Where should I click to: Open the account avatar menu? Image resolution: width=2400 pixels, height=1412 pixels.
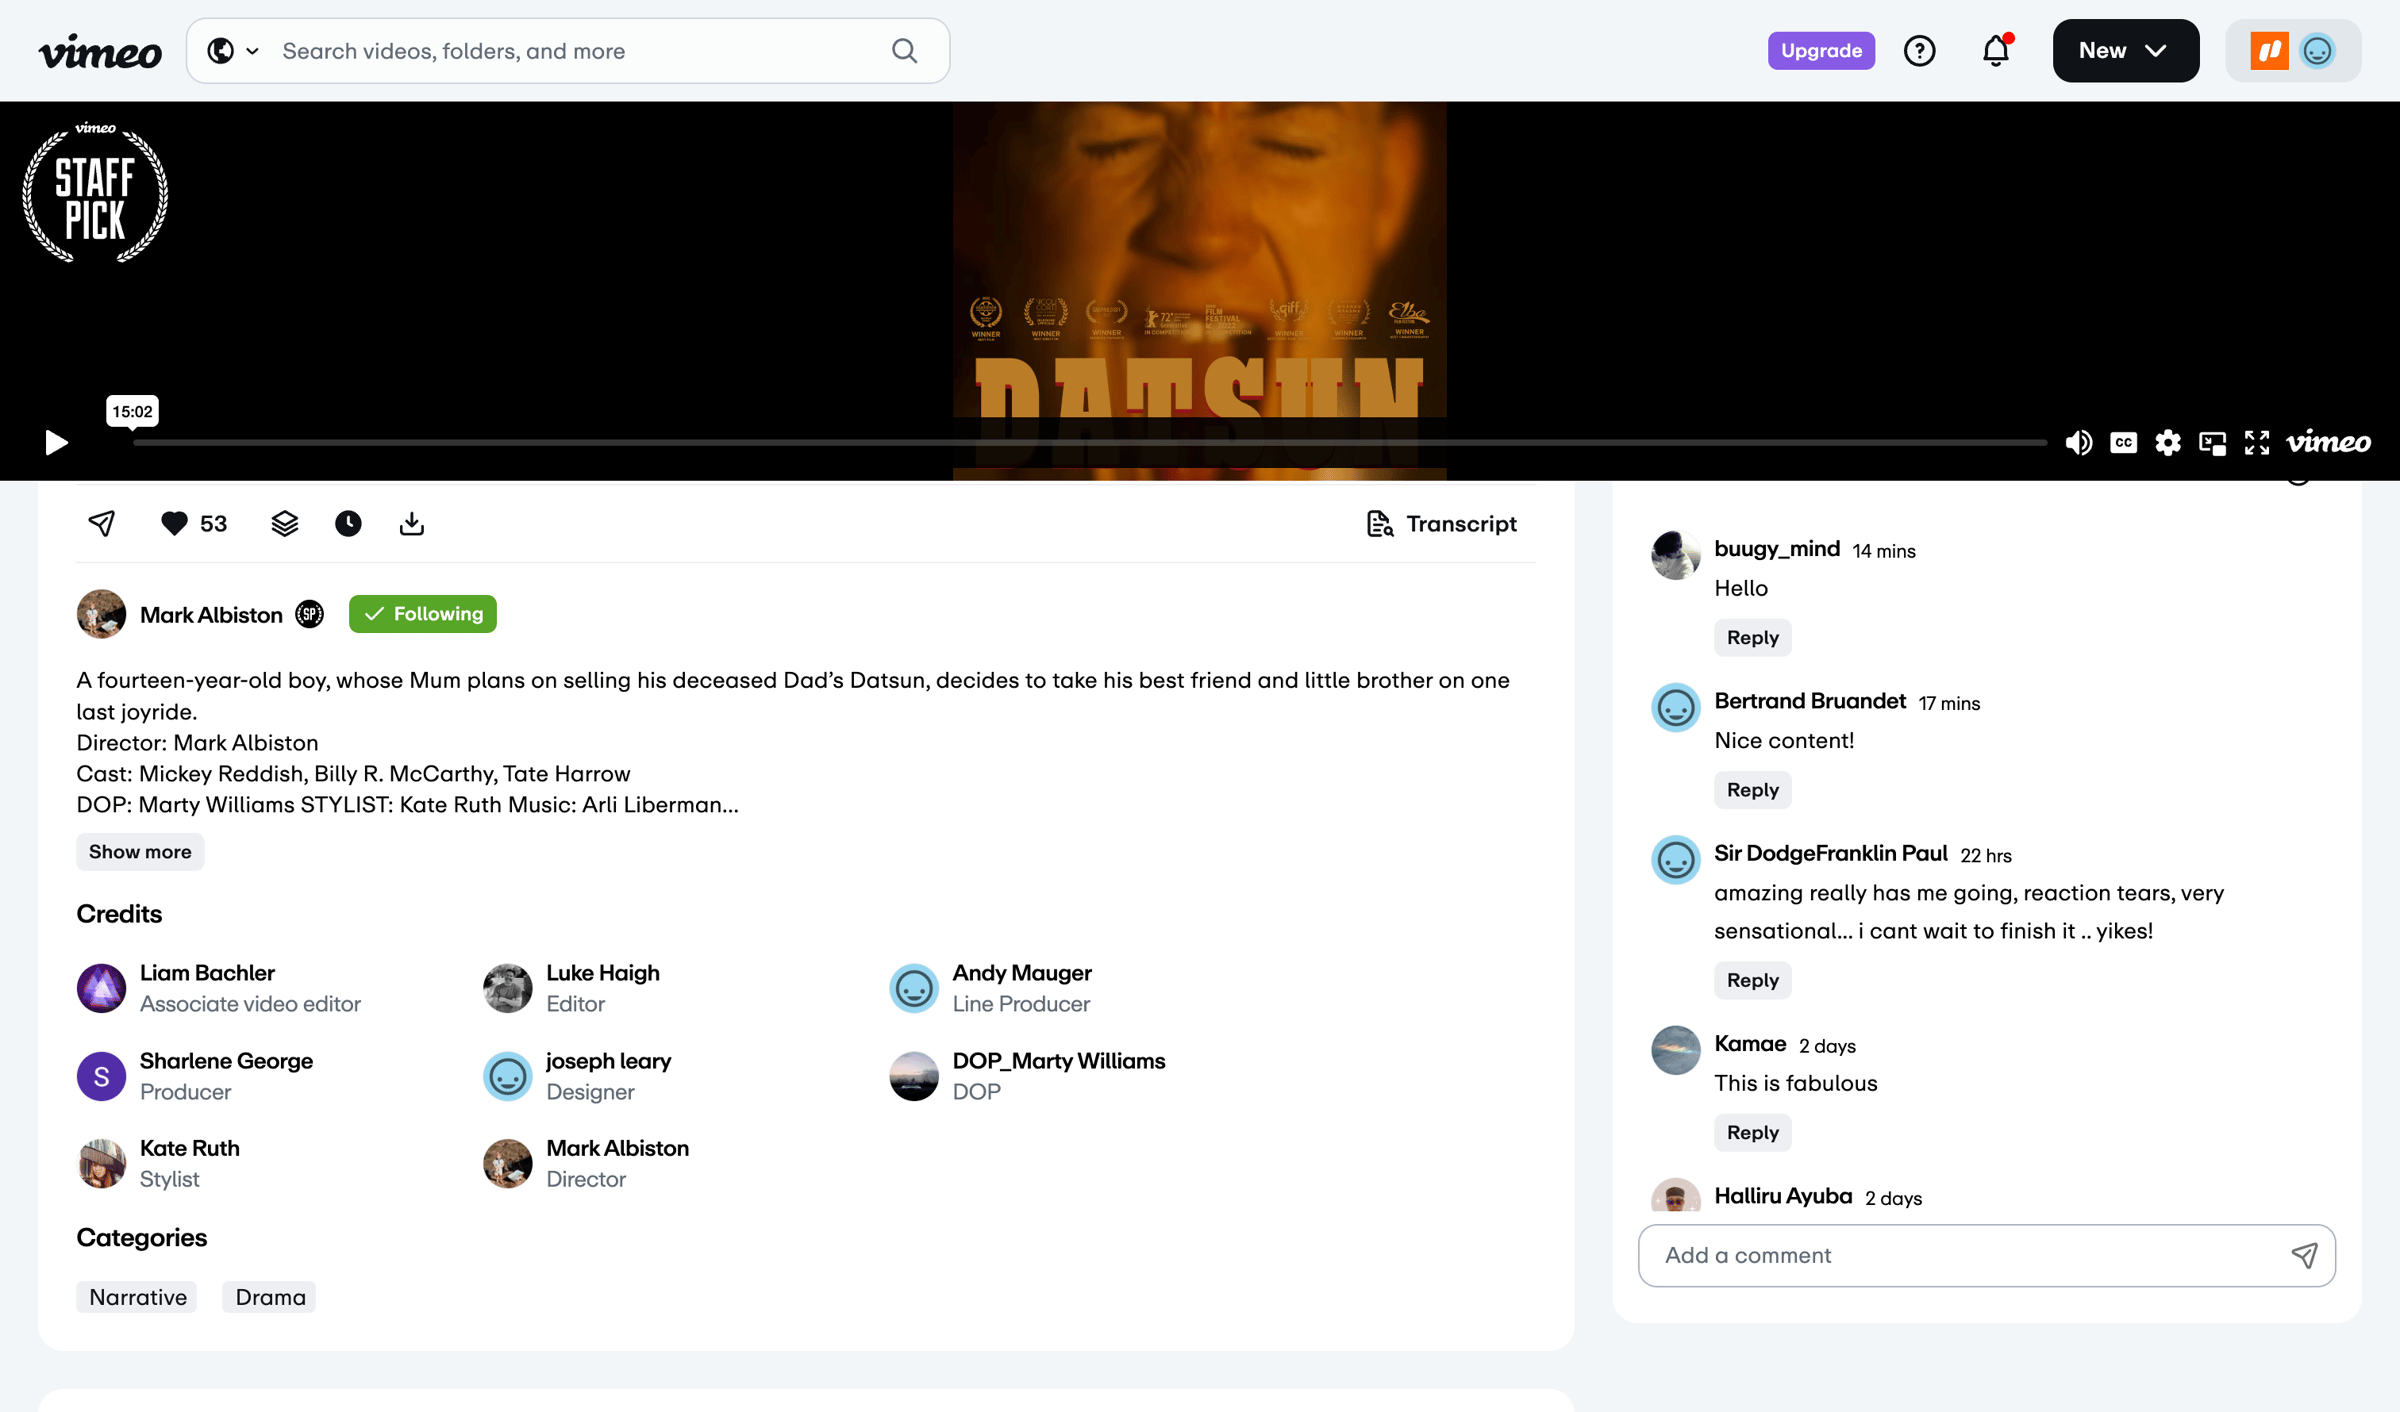[x=2293, y=51]
